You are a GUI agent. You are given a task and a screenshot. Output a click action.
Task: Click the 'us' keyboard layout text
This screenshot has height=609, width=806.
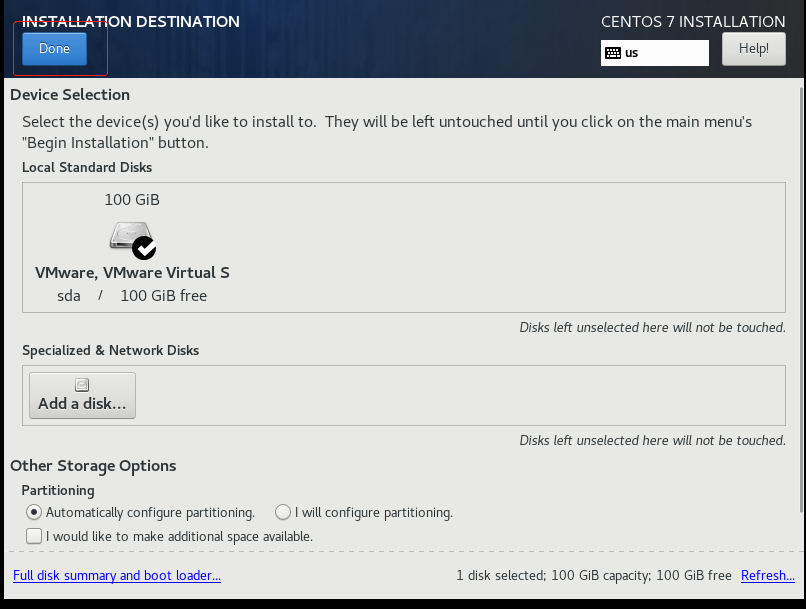632,53
